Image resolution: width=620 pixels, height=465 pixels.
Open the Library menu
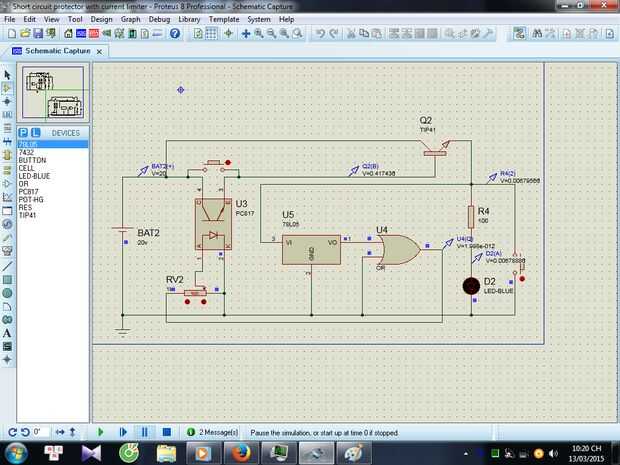pos(192,18)
